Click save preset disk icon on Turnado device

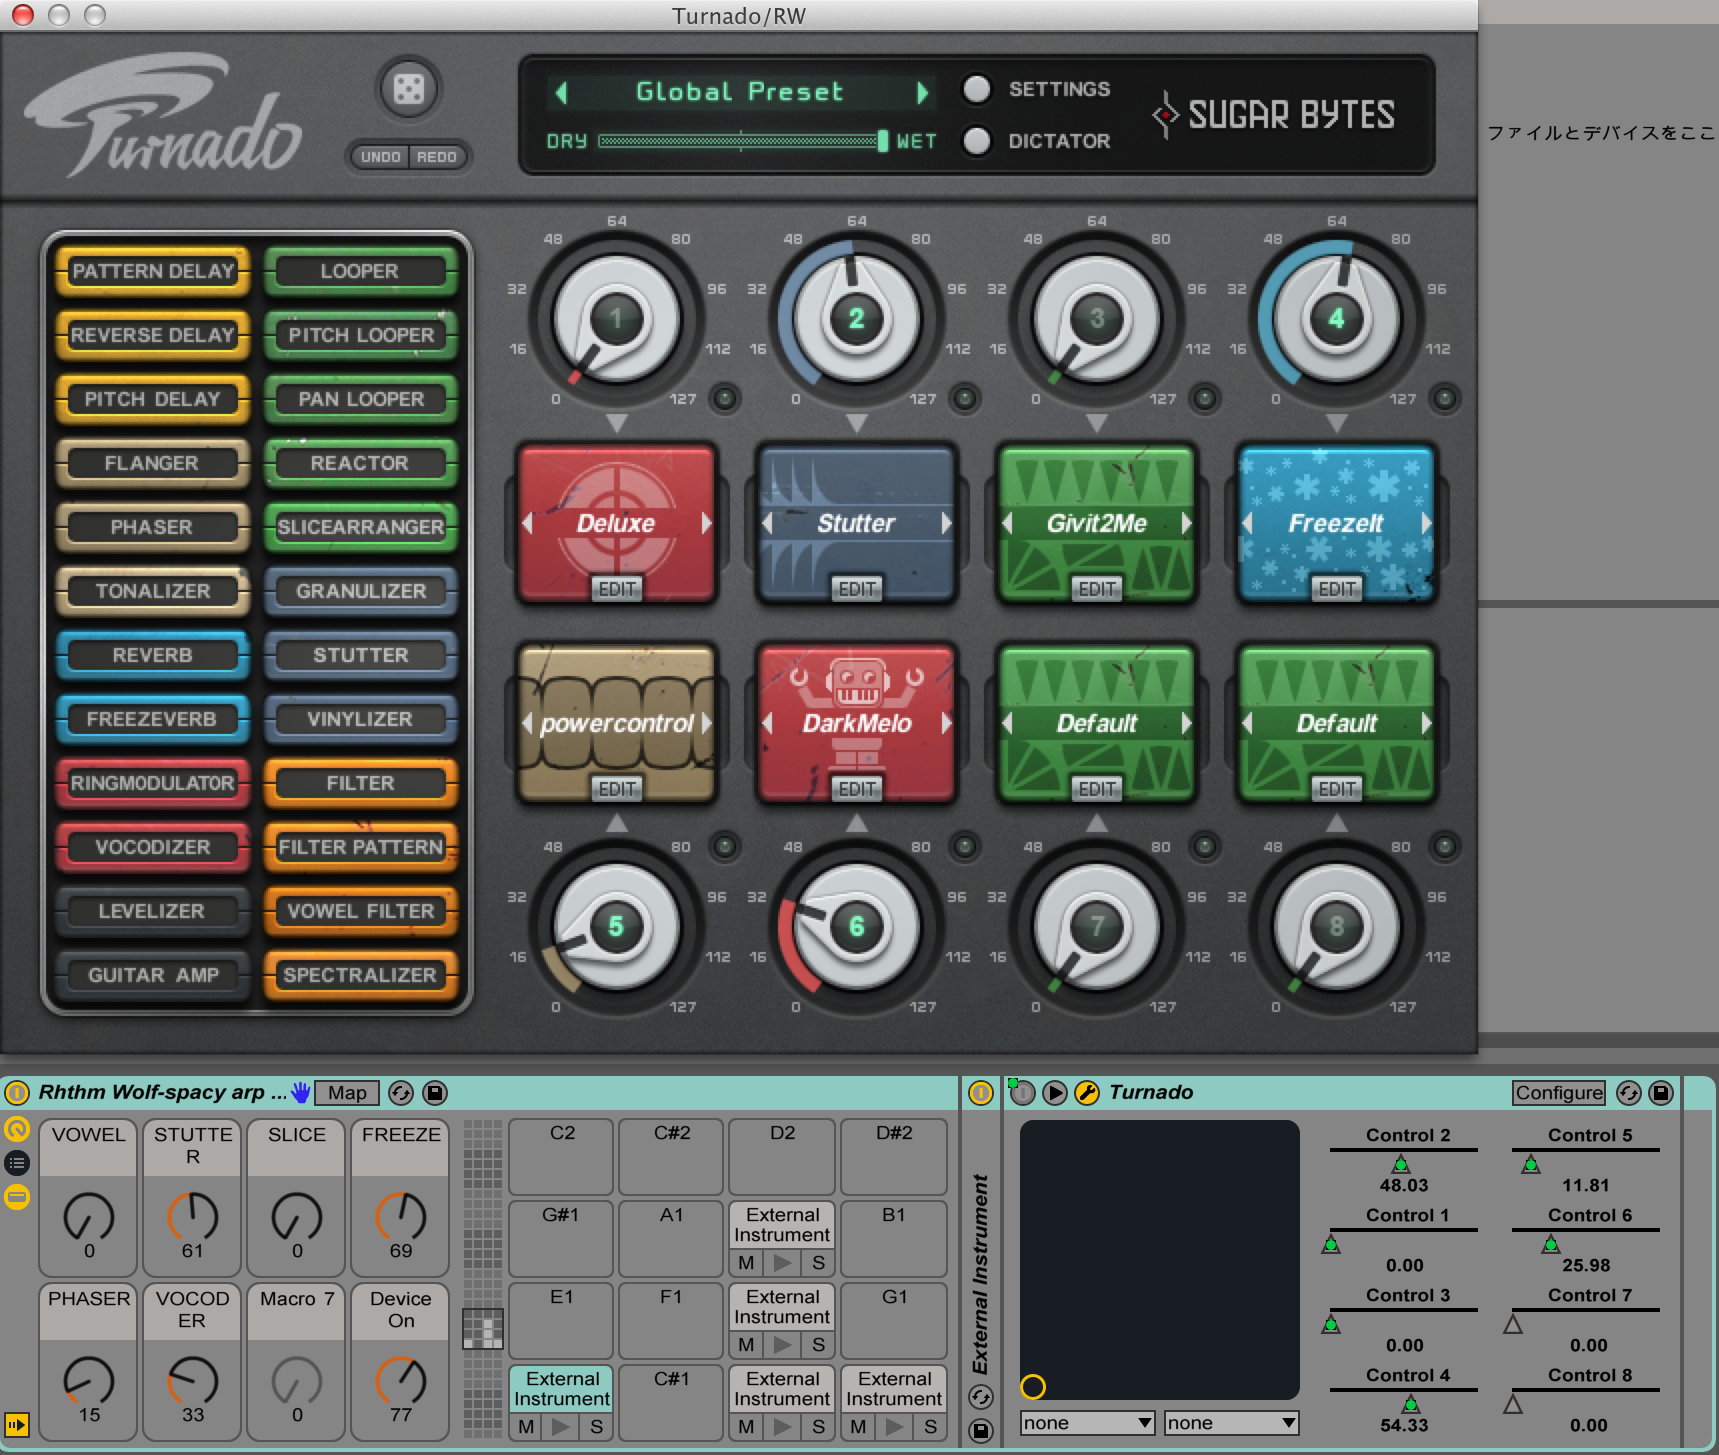pyautogui.click(x=1662, y=1093)
